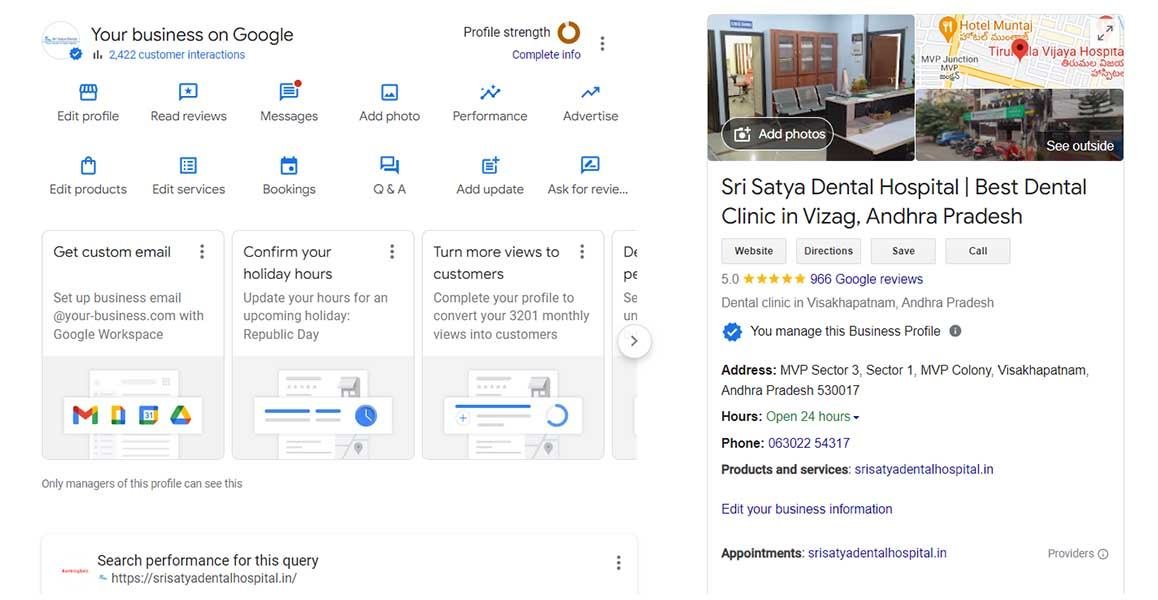
Task: Click the https://srisatyadentalhospital.in/ URL text
Action: point(204,579)
